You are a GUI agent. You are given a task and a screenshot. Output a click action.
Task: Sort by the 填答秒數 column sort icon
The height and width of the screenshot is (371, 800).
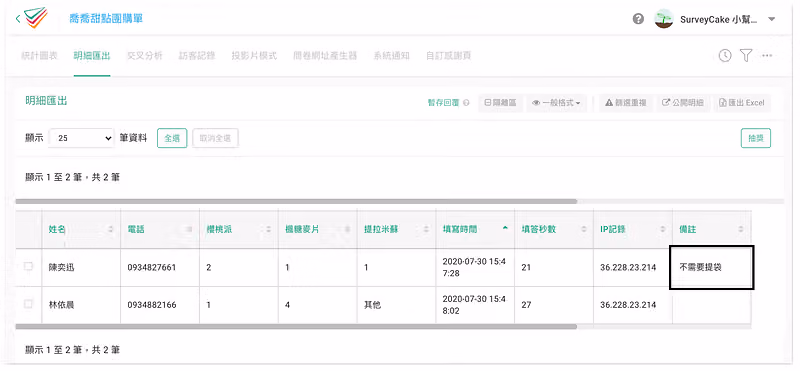pyautogui.click(x=584, y=230)
